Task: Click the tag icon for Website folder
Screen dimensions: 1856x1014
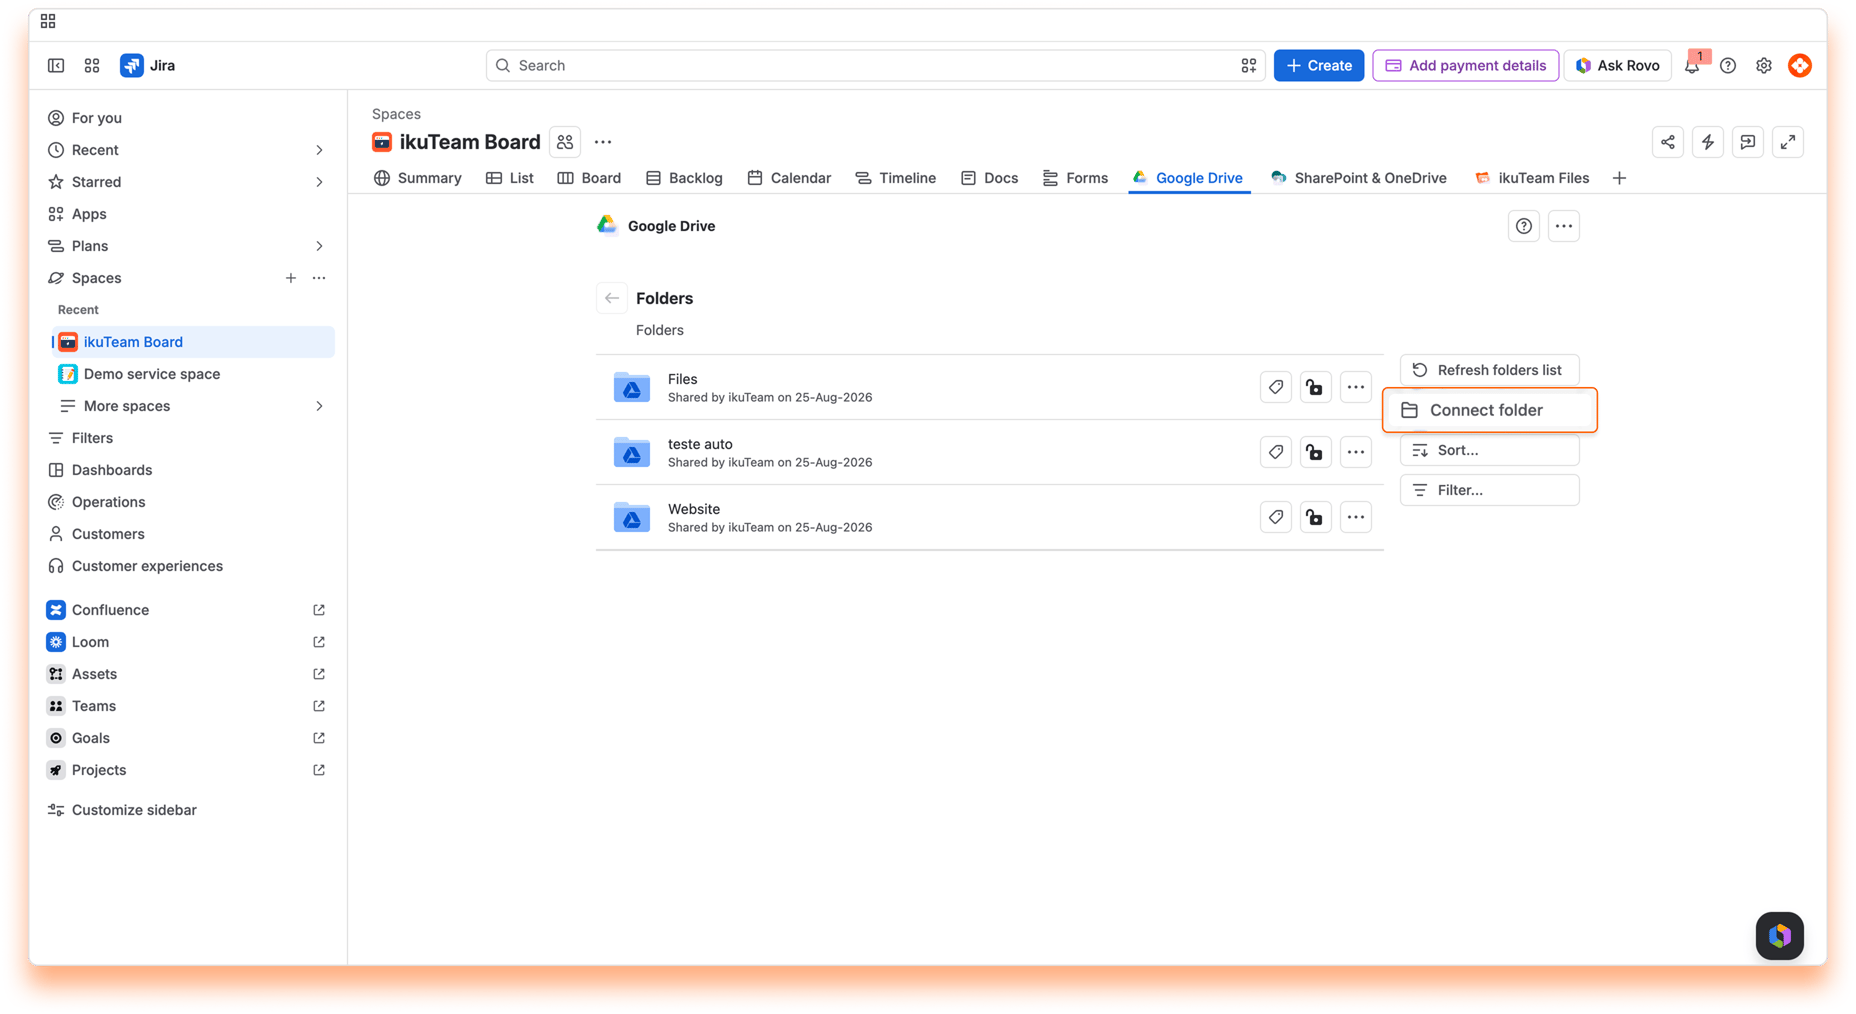Action: pos(1276,517)
